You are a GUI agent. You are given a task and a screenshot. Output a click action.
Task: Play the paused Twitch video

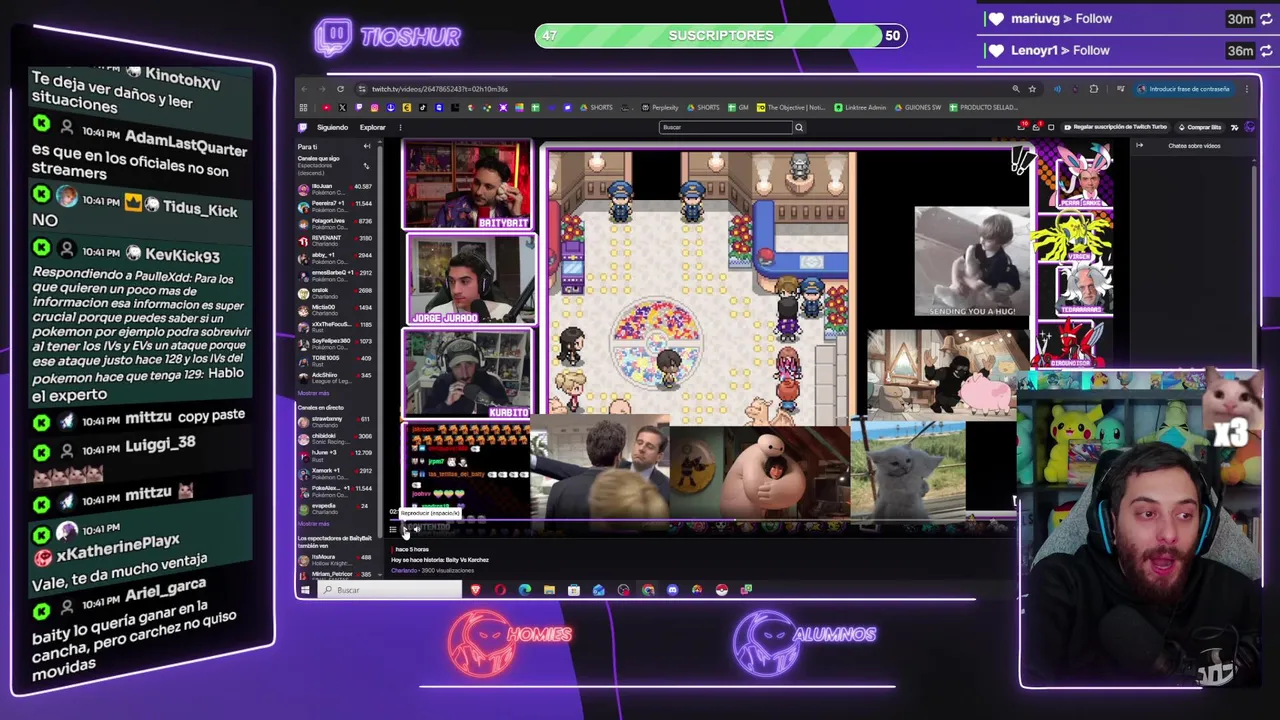click(x=404, y=529)
